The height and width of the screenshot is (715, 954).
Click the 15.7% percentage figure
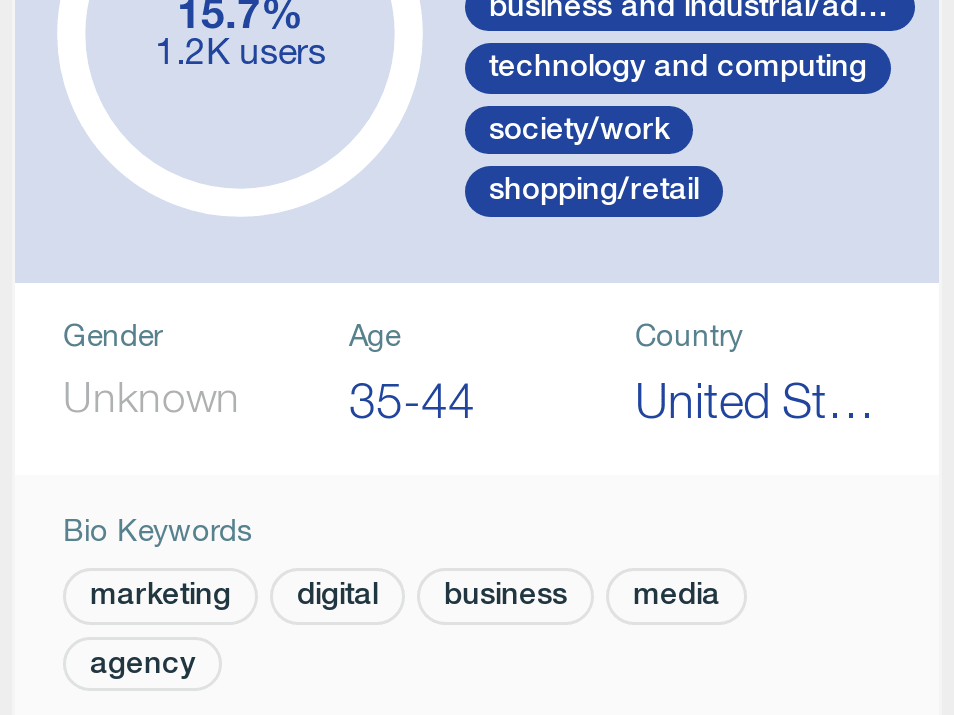point(240,16)
